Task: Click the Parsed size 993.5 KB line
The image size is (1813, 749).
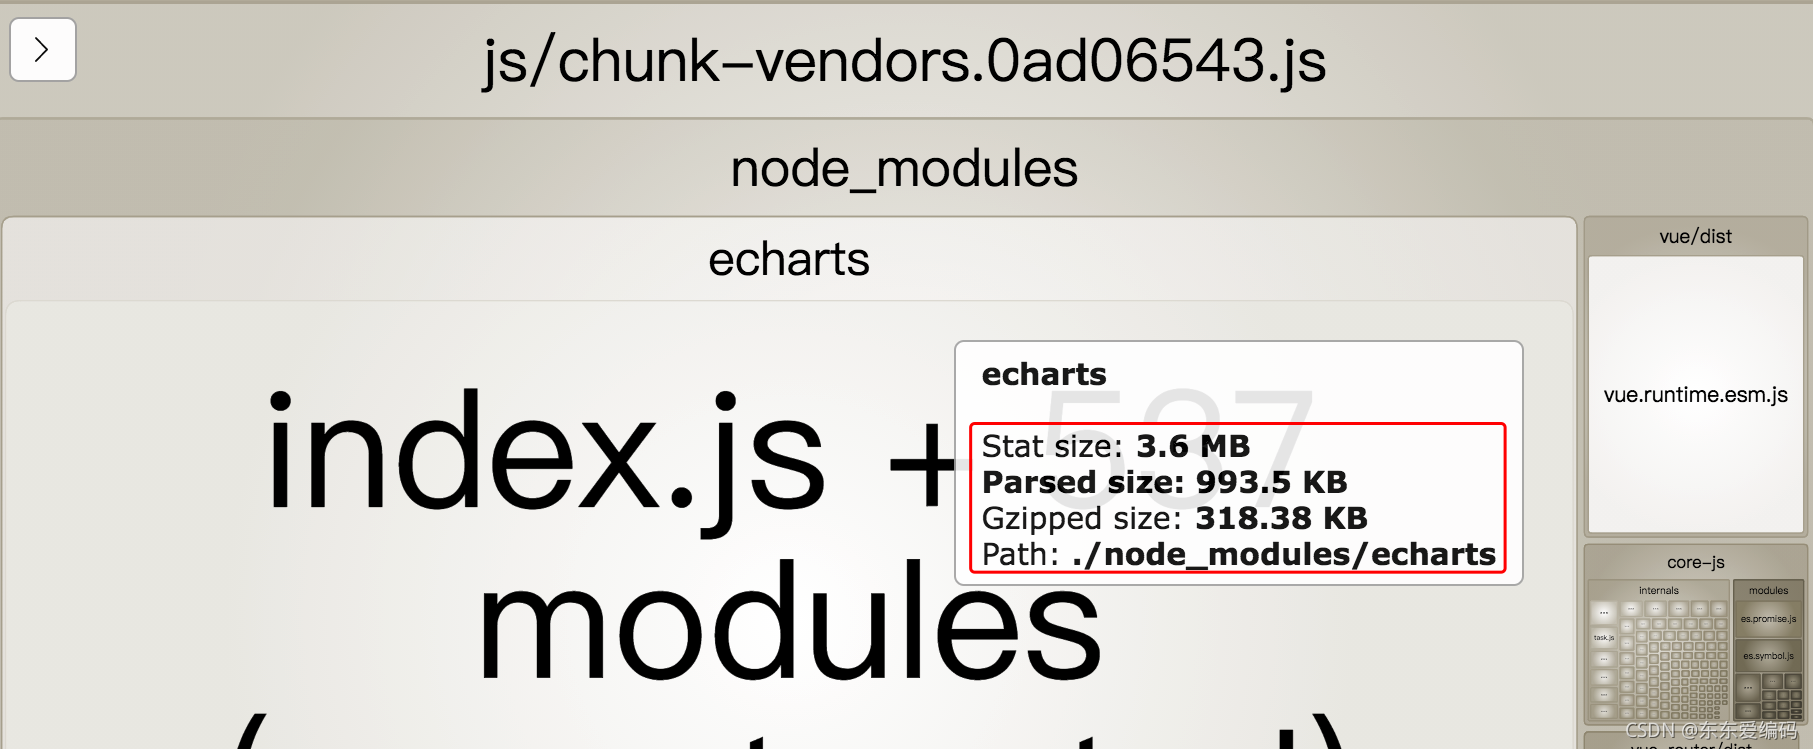Action: 1165,482
